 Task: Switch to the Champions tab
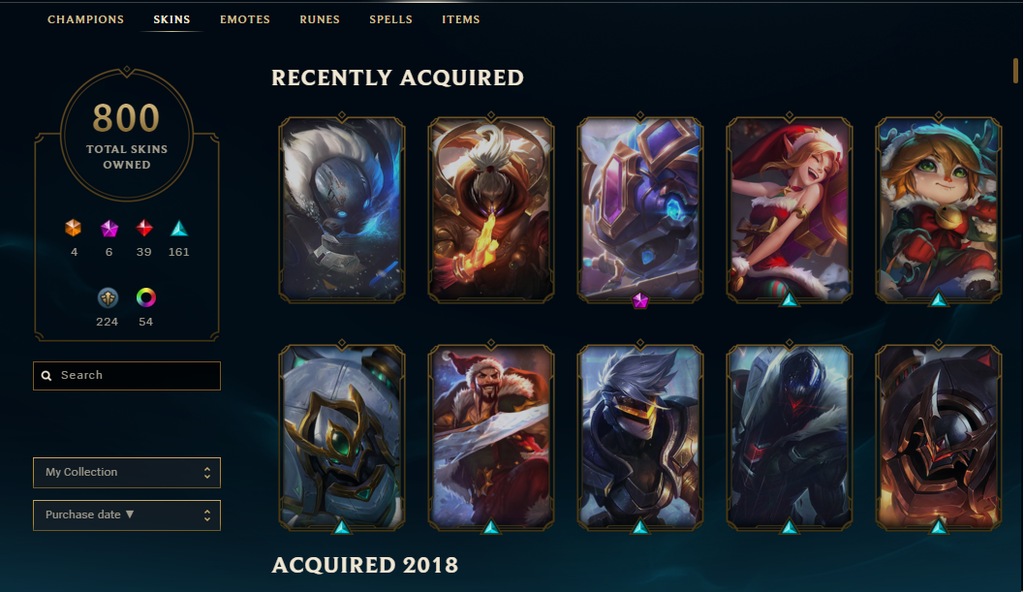[86, 20]
